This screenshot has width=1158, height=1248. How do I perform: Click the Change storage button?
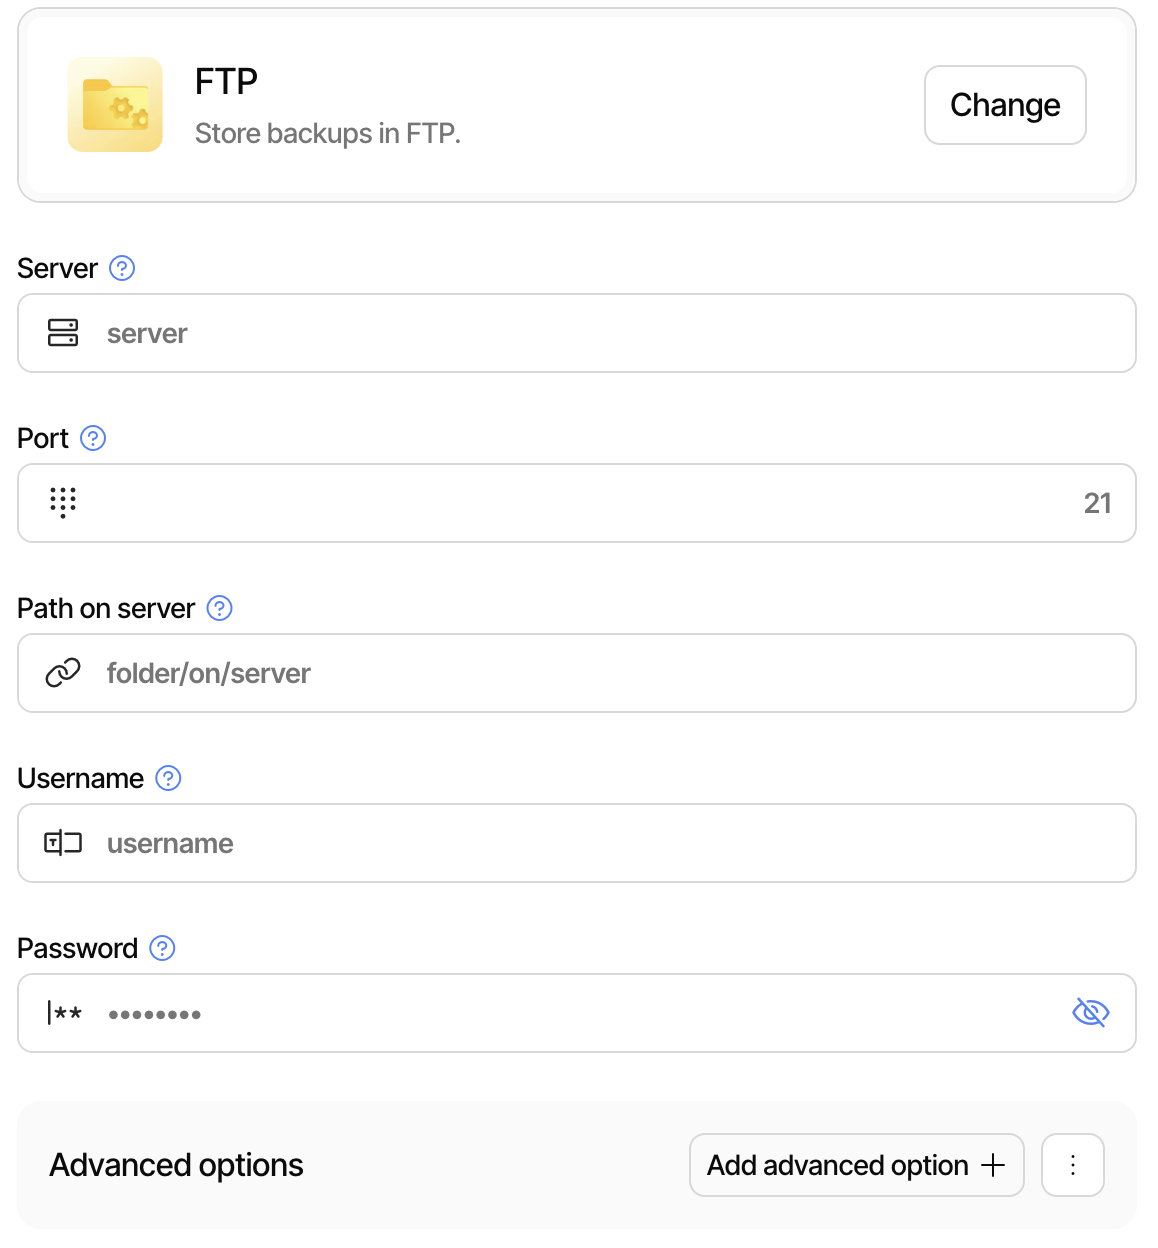click(x=1004, y=104)
